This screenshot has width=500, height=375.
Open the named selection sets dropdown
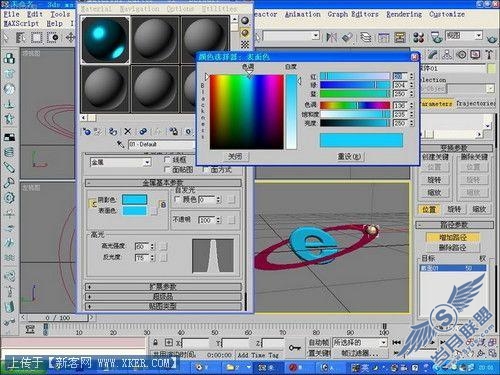(x=291, y=35)
